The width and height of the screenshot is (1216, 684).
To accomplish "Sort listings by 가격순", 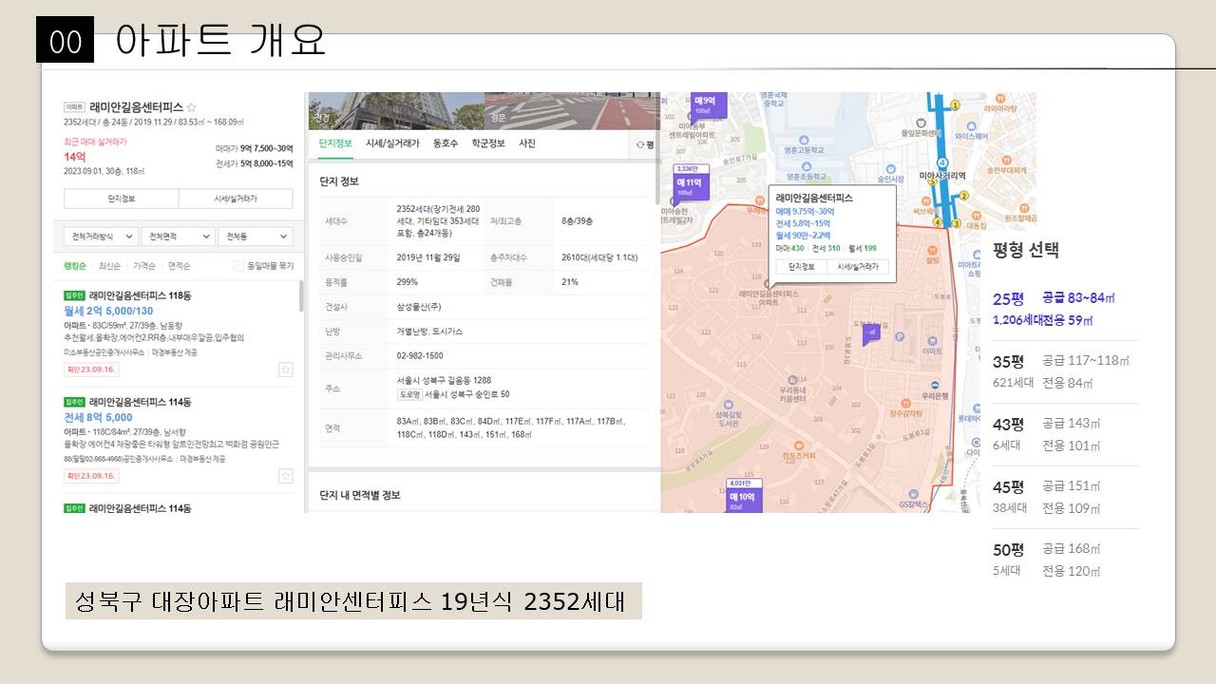I will pyautogui.click(x=144, y=266).
